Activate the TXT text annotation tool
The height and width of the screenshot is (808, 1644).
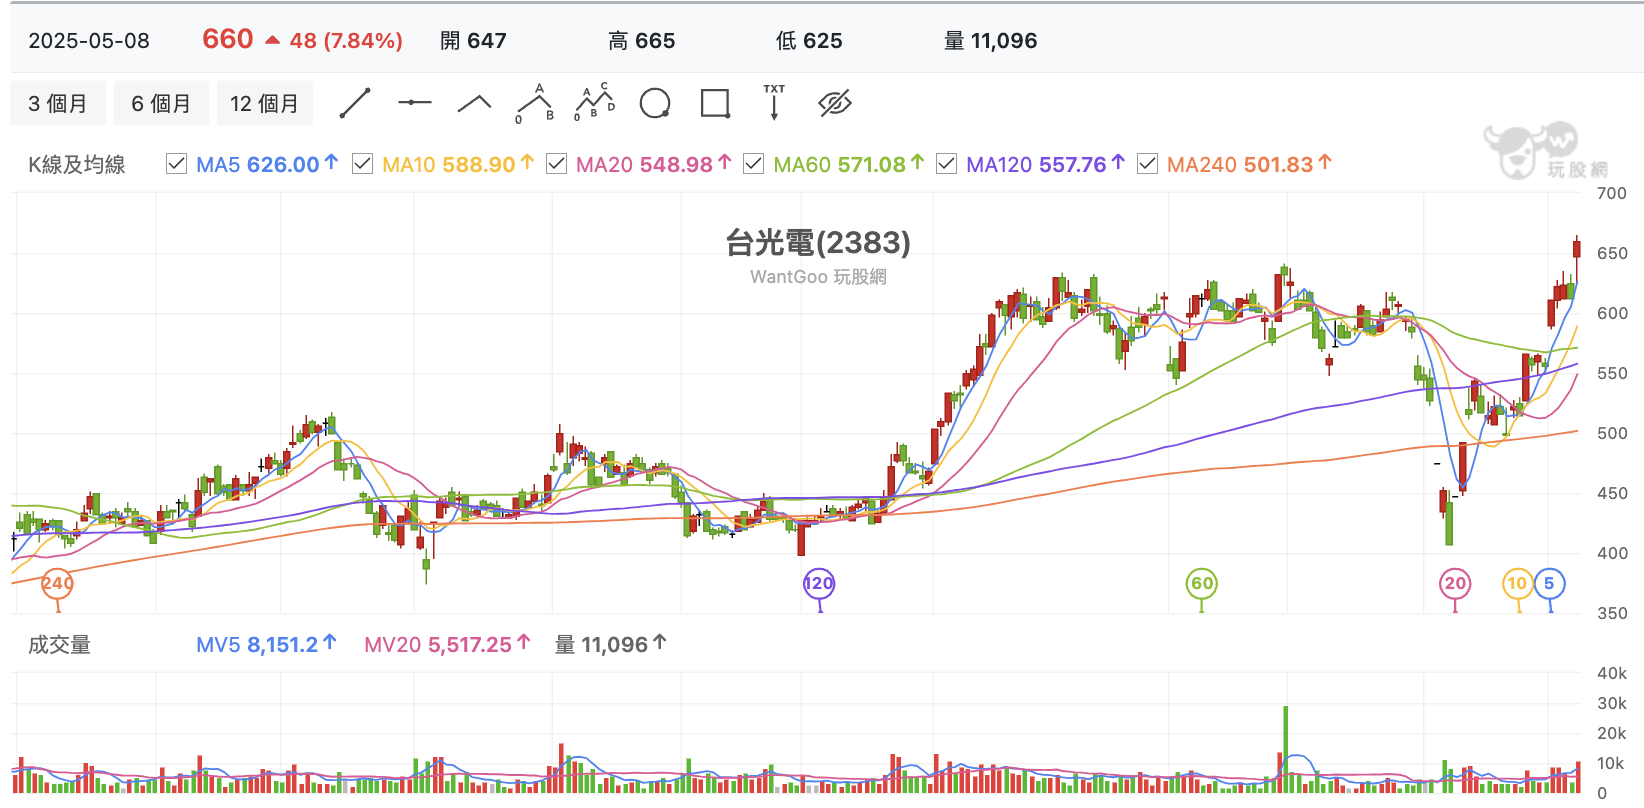[774, 102]
